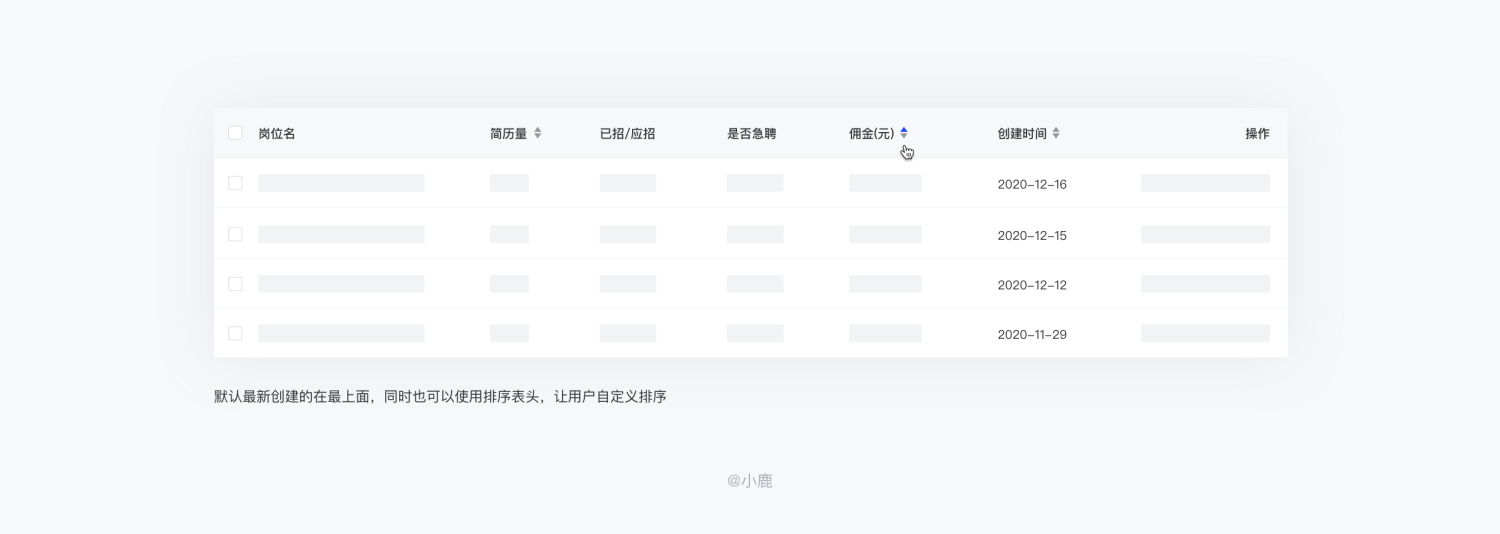Image resolution: width=1500 pixels, height=534 pixels.
Task: Select the 2020-12-12 row checkbox
Action: coord(235,284)
